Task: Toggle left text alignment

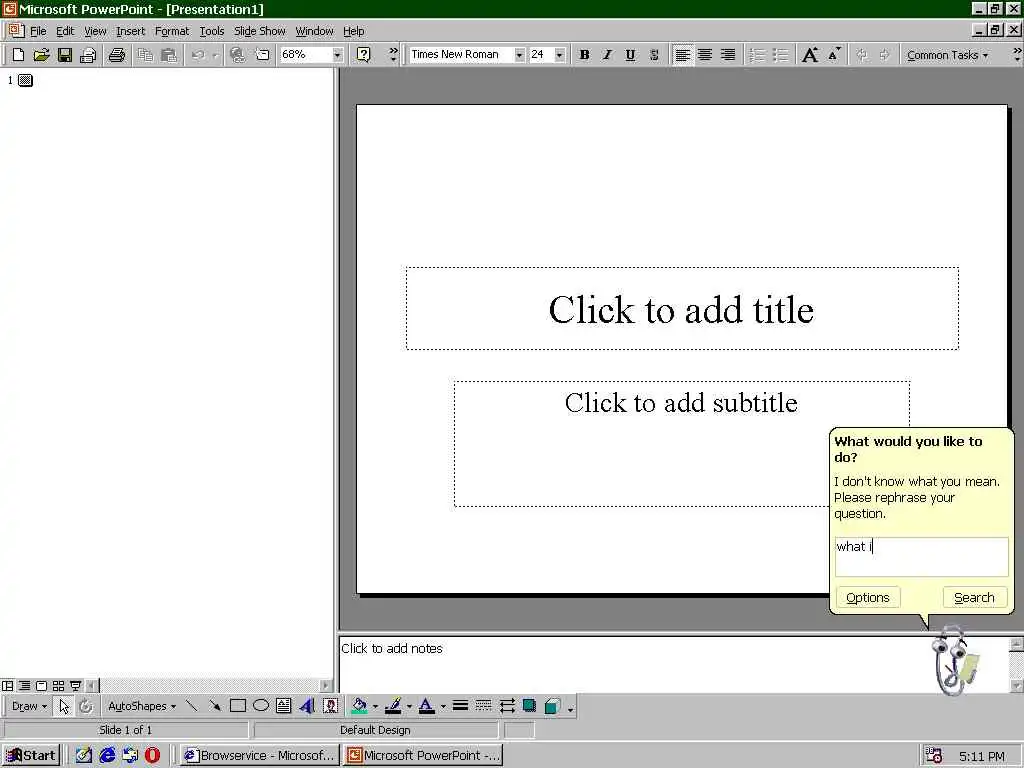Action: [682, 55]
